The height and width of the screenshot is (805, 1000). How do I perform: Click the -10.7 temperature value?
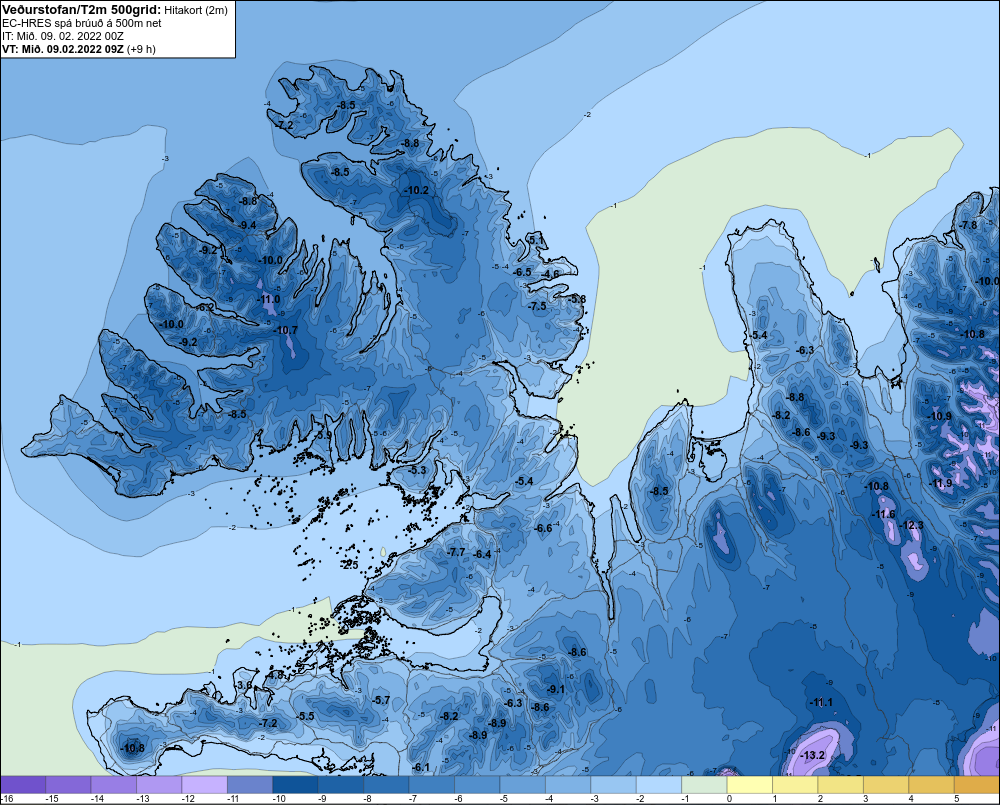click(285, 330)
